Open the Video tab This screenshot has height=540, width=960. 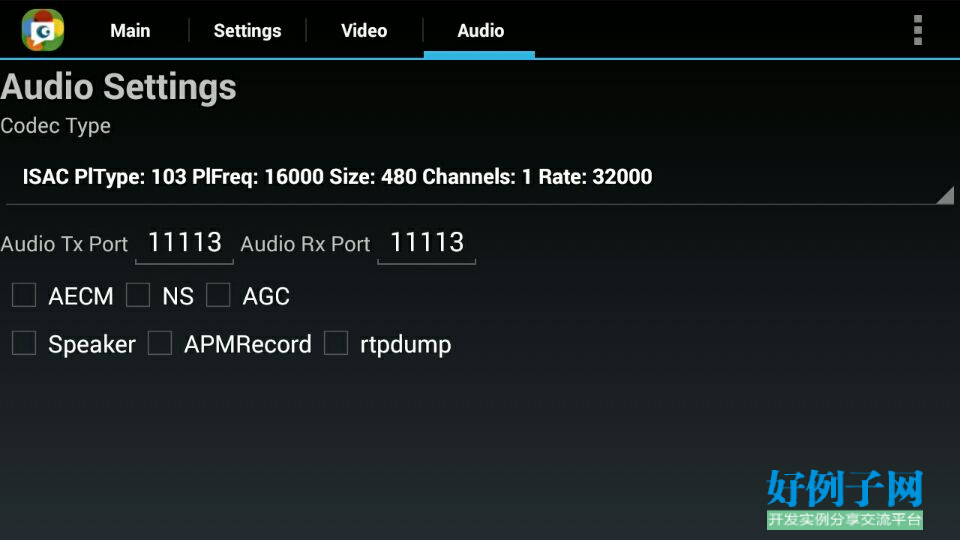point(364,31)
